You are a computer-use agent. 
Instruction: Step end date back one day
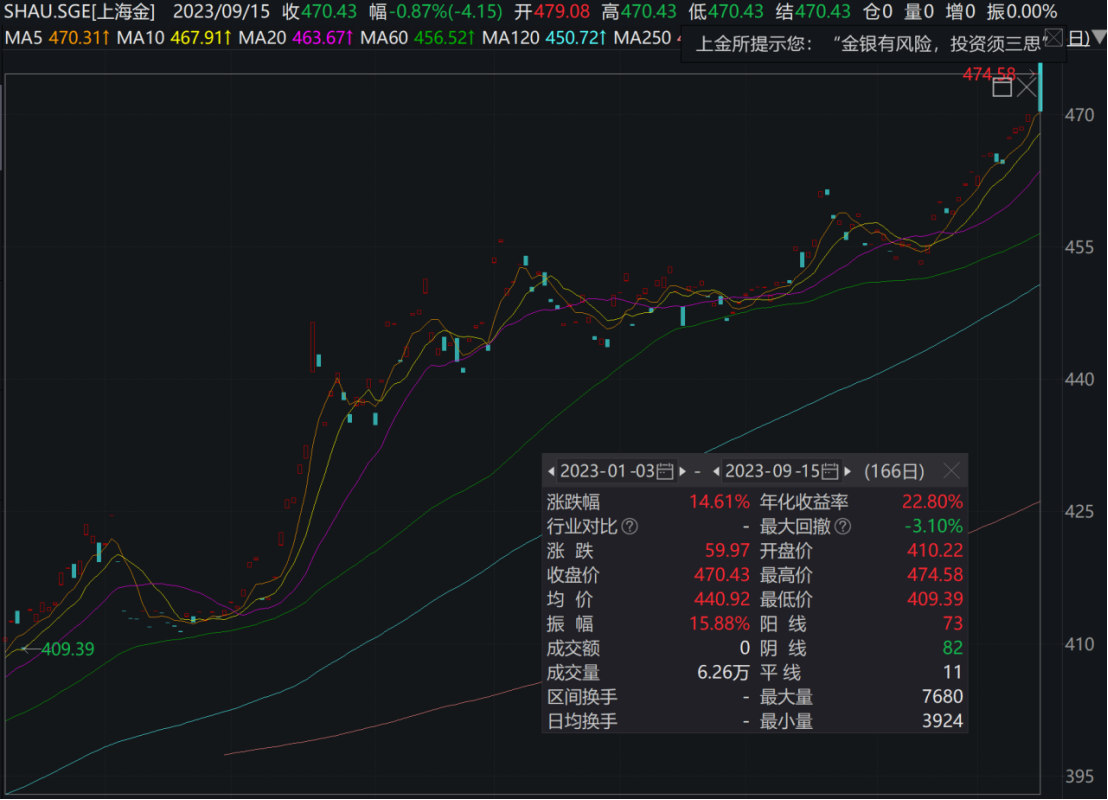[717, 471]
